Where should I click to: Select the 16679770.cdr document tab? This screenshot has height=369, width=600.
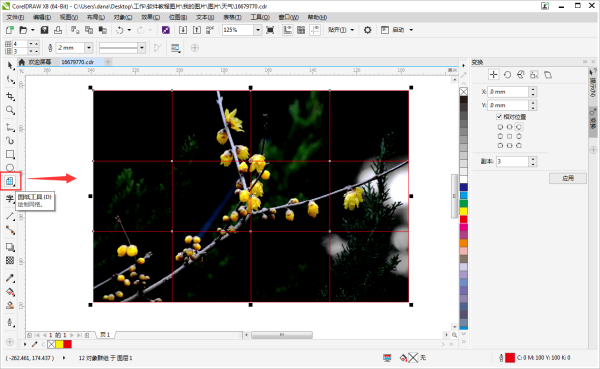(x=78, y=62)
